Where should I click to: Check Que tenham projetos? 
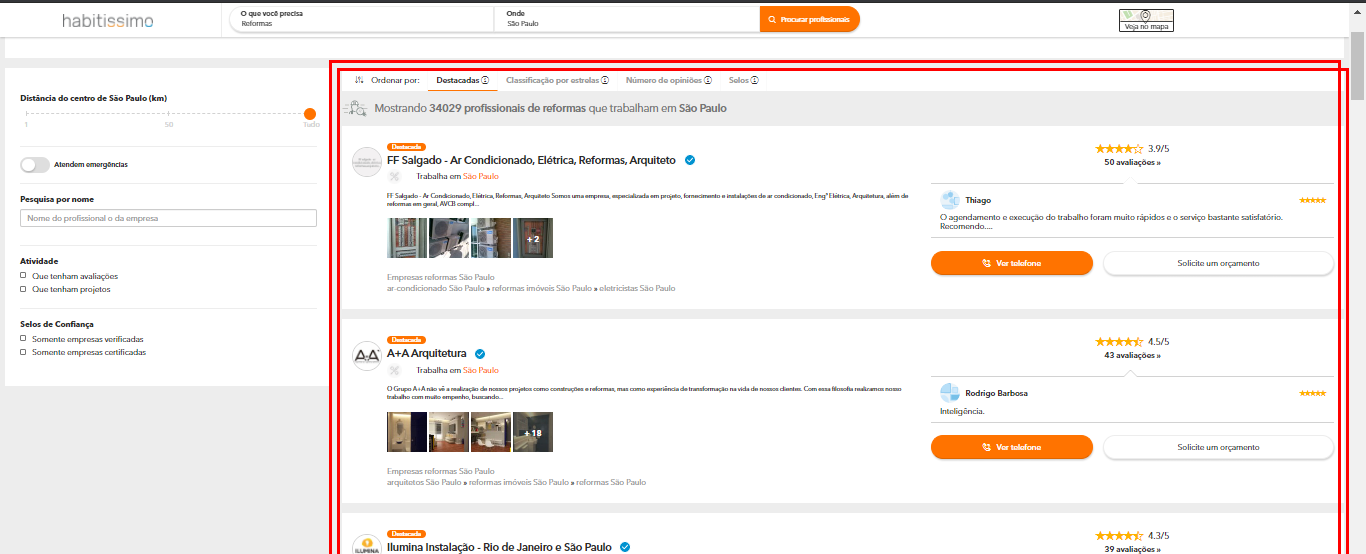(24, 289)
